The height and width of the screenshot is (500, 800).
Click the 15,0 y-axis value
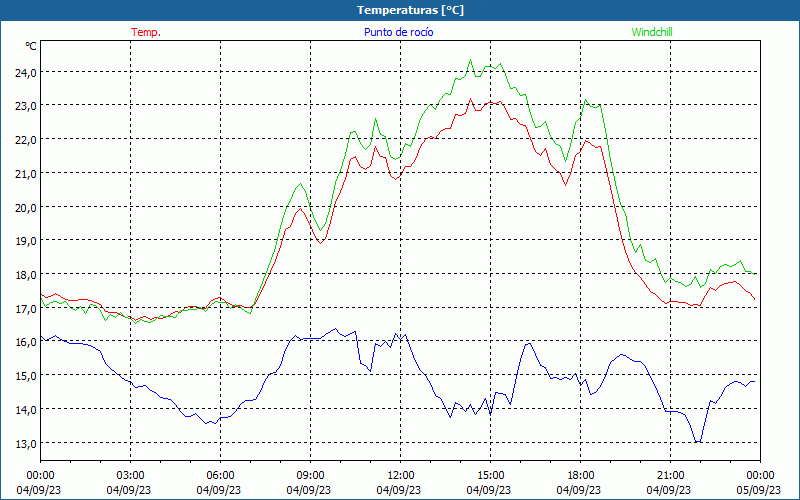tap(26, 376)
